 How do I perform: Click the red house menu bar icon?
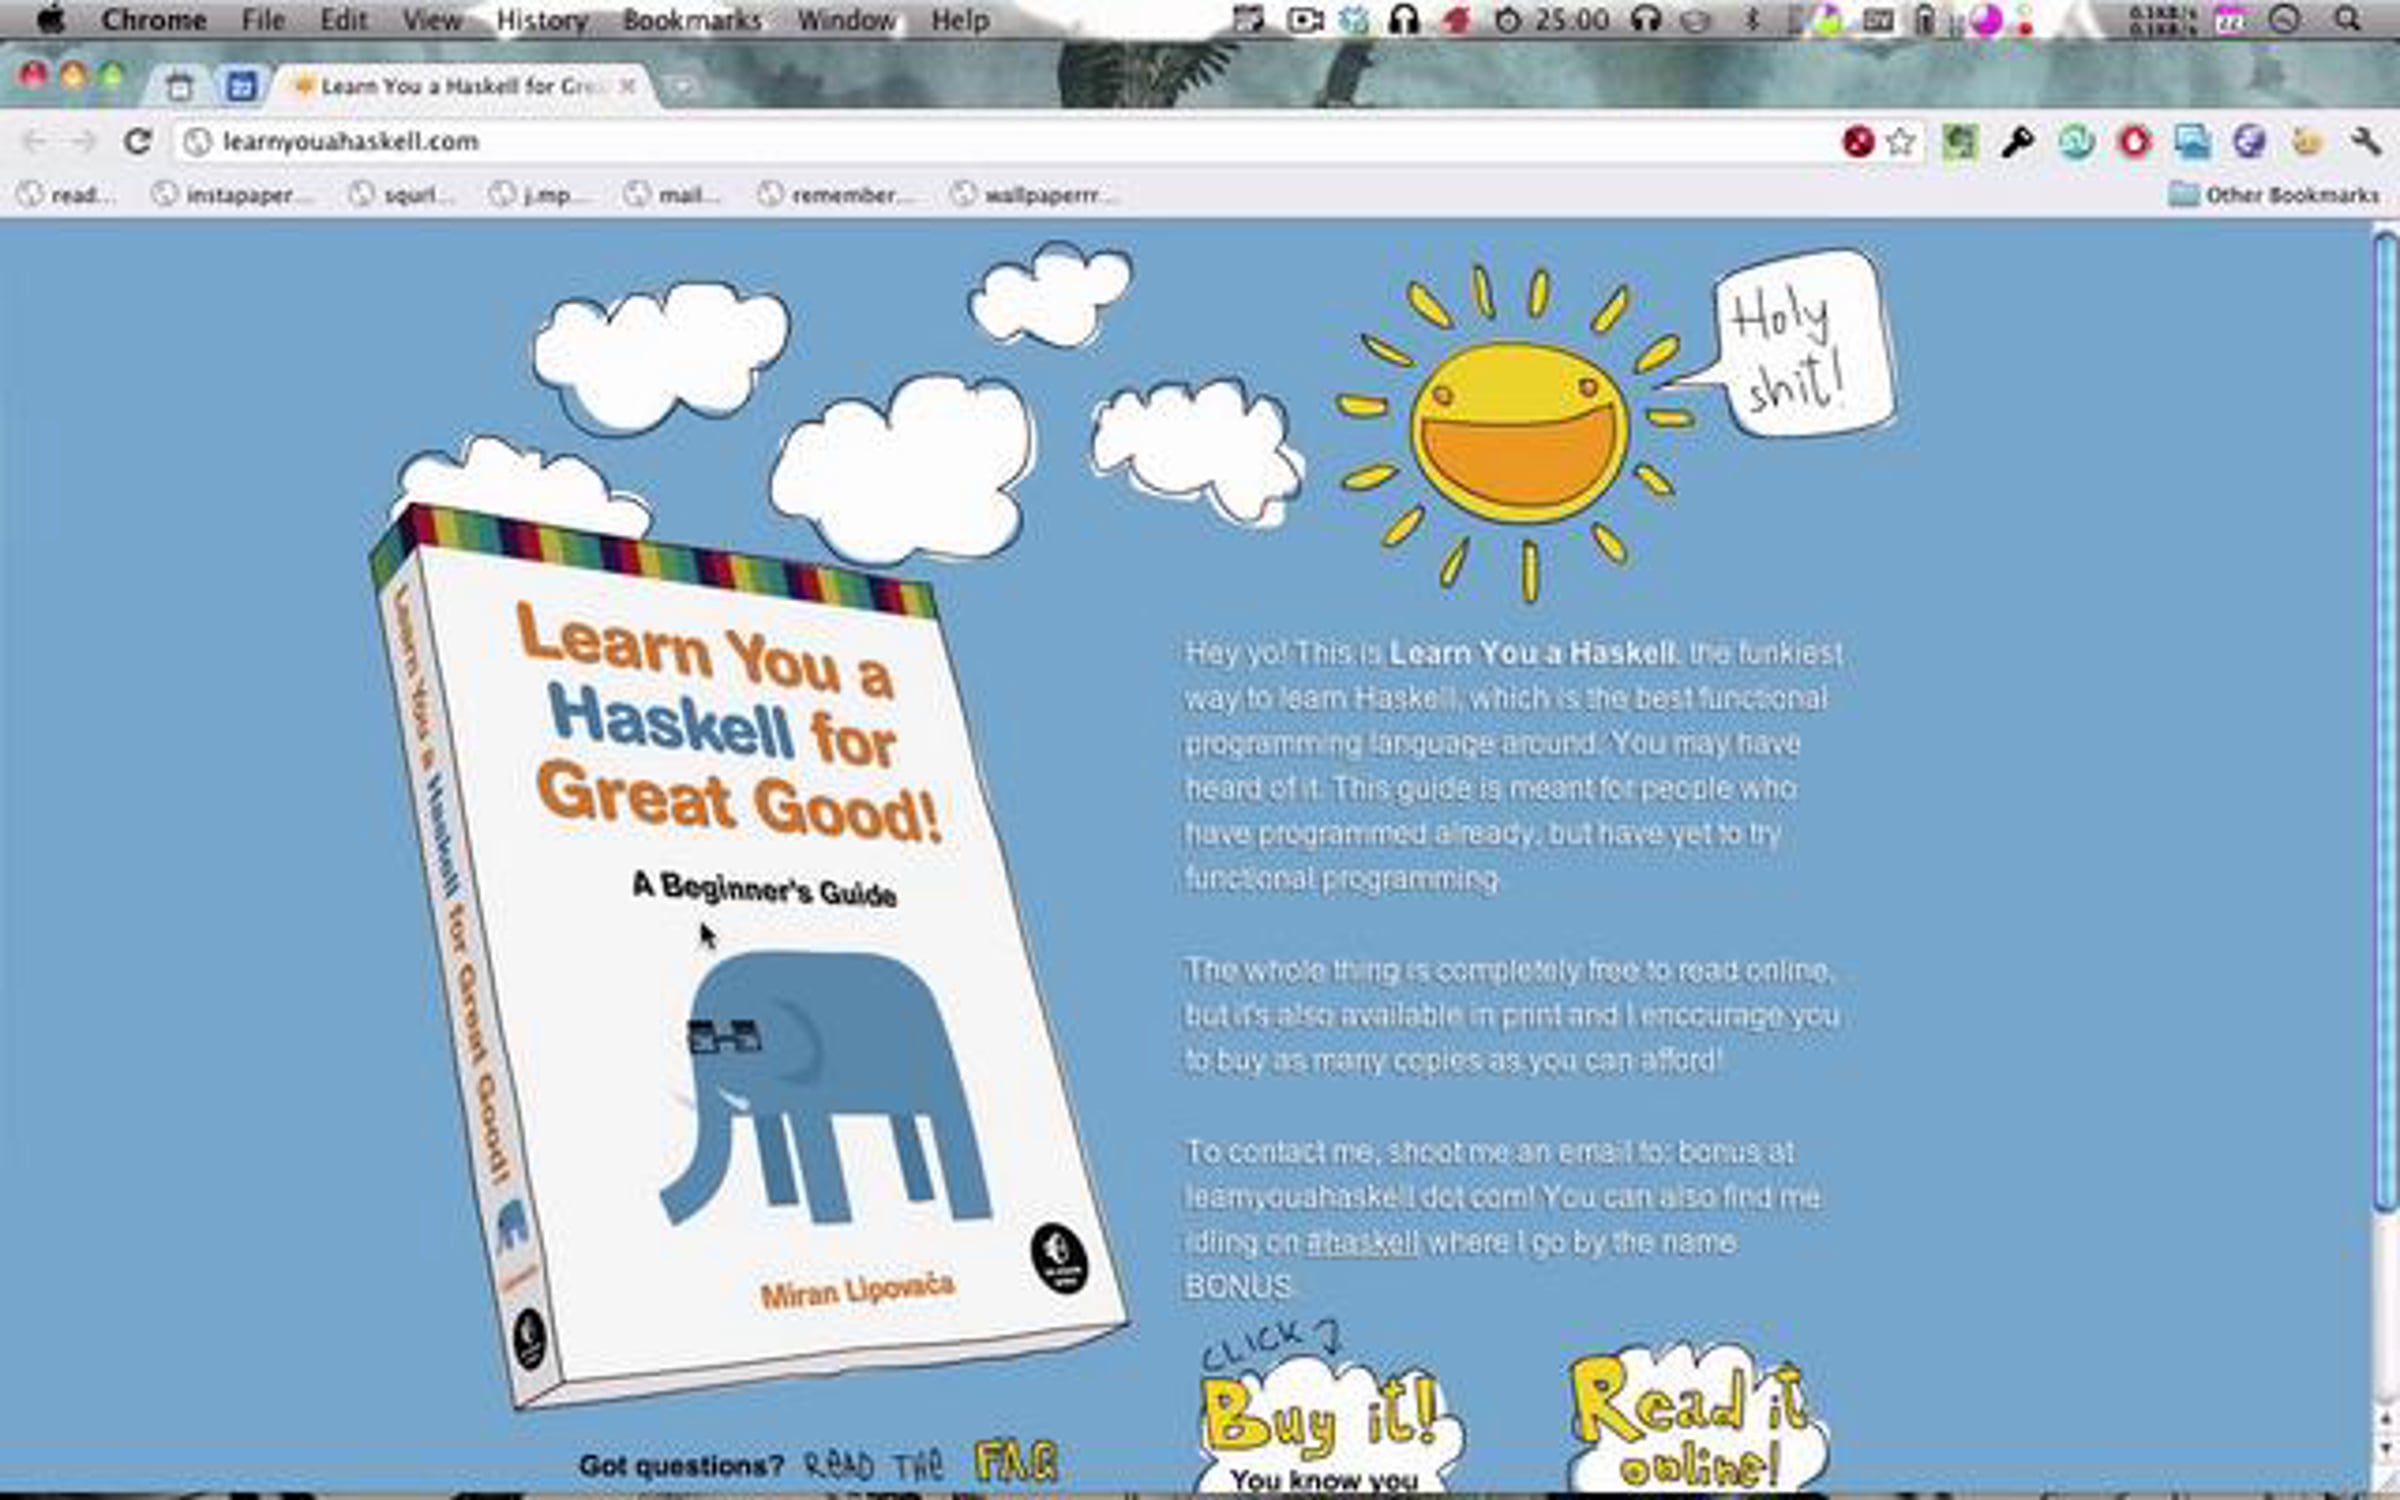(1457, 19)
